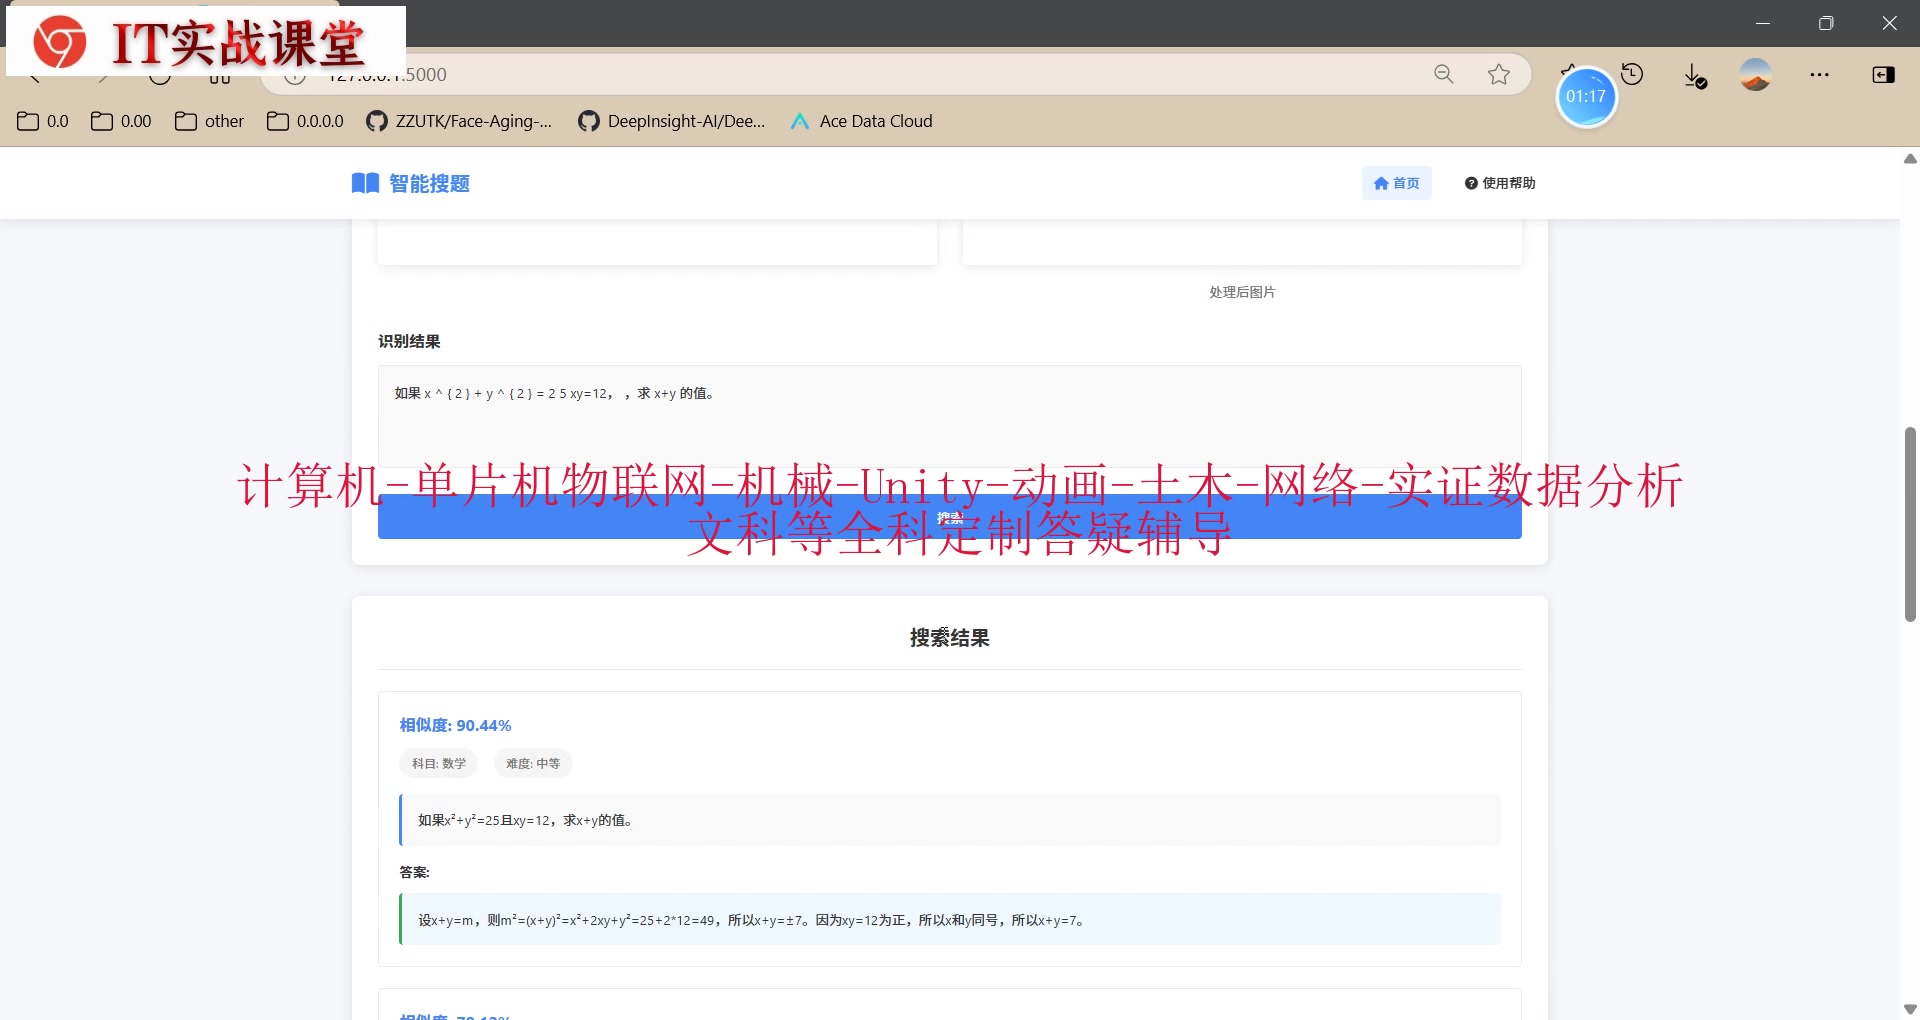Open 使用帮助 nav item
Viewport: 1920px width, 1020px height.
tap(1500, 183)
